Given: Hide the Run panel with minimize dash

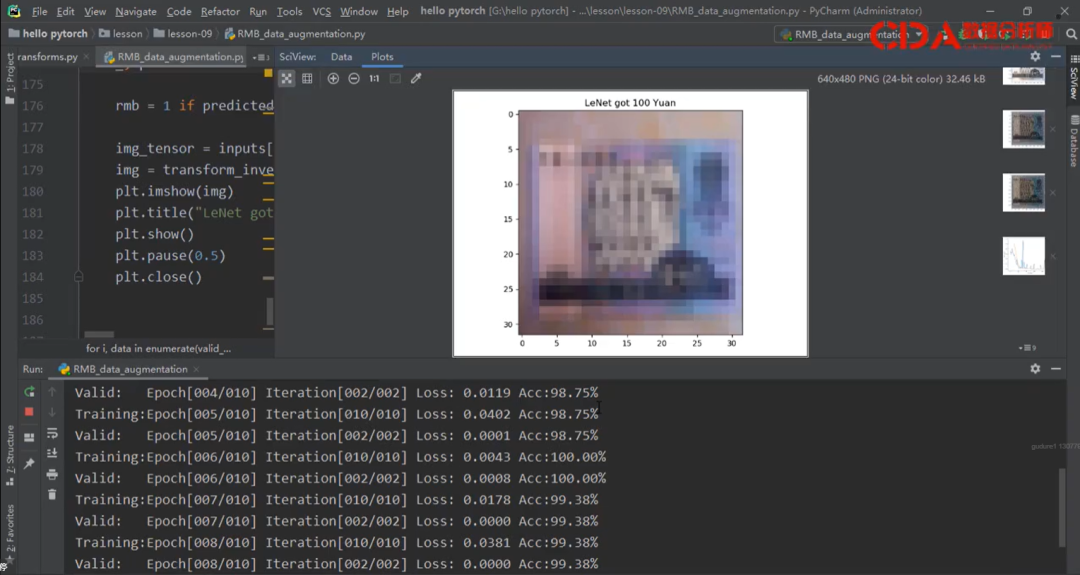Looking at the screenshot, I should (1056, 369).
